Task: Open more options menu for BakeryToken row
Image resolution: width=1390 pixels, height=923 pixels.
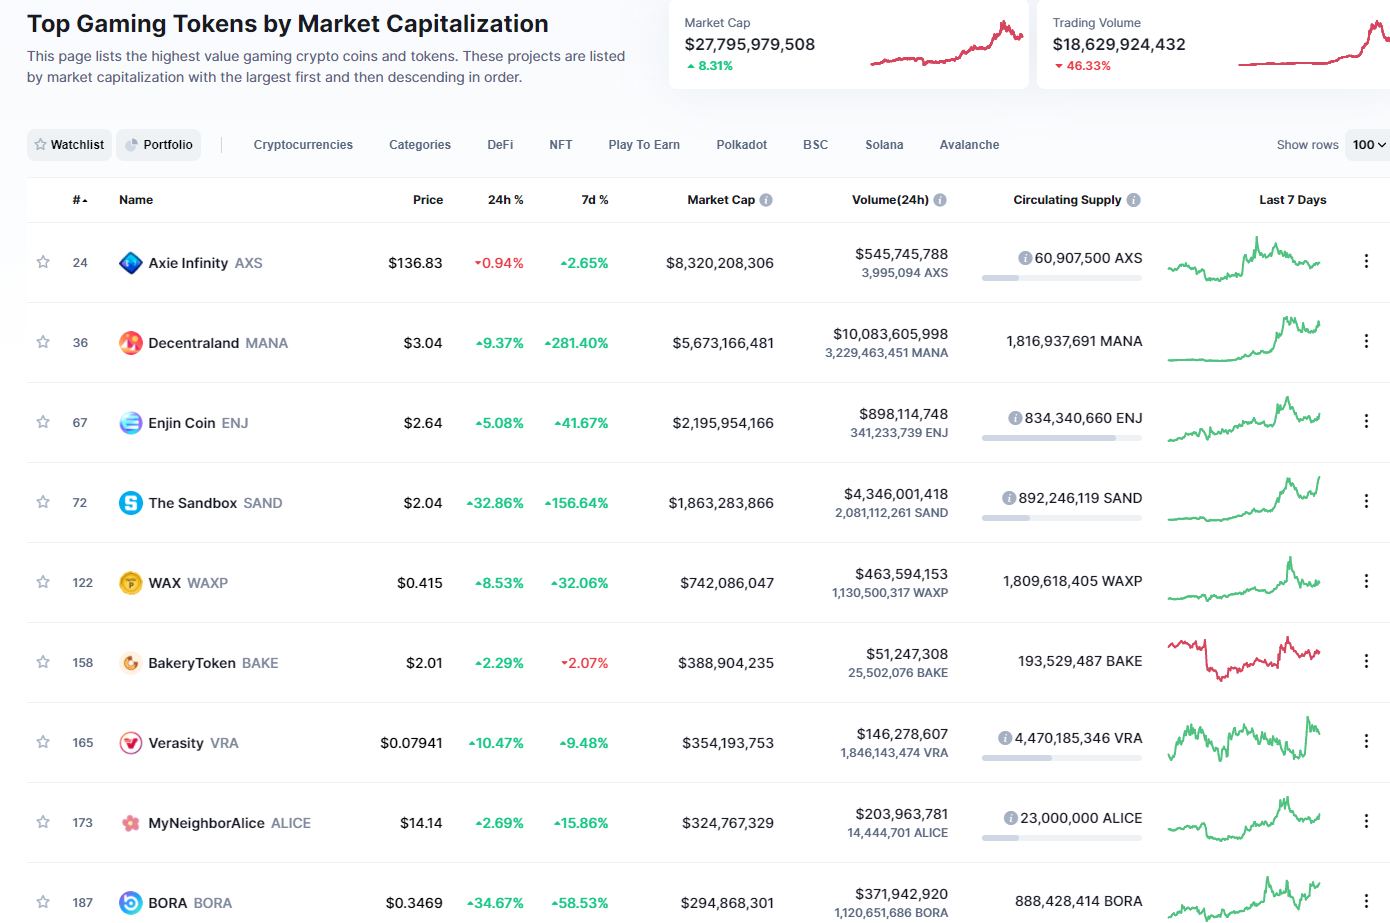Action: pos(1366,661)
